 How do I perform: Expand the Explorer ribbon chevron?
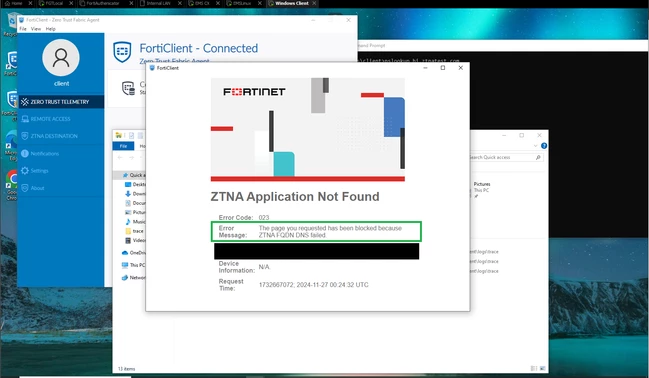536,146
